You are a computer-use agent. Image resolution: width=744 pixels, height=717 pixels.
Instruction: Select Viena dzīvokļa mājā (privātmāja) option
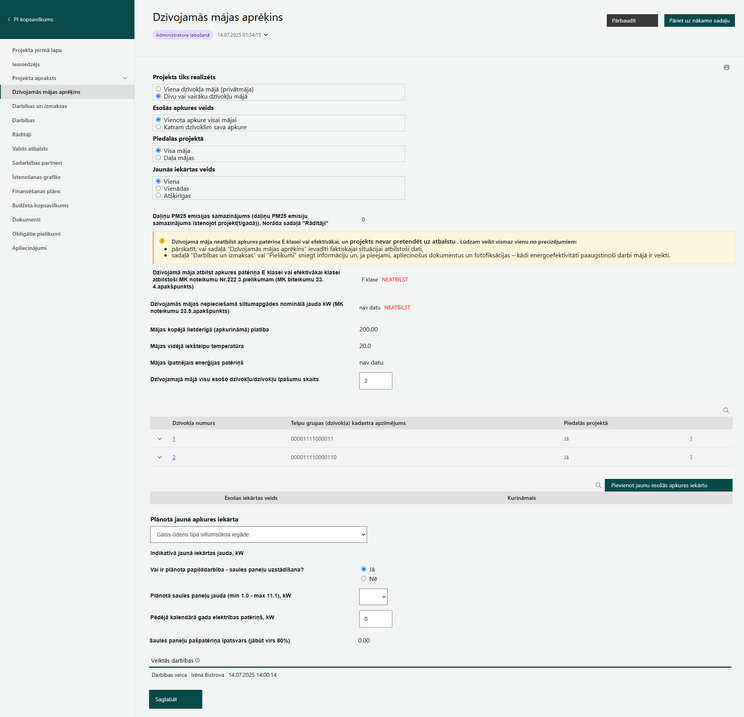coord(158,89)
